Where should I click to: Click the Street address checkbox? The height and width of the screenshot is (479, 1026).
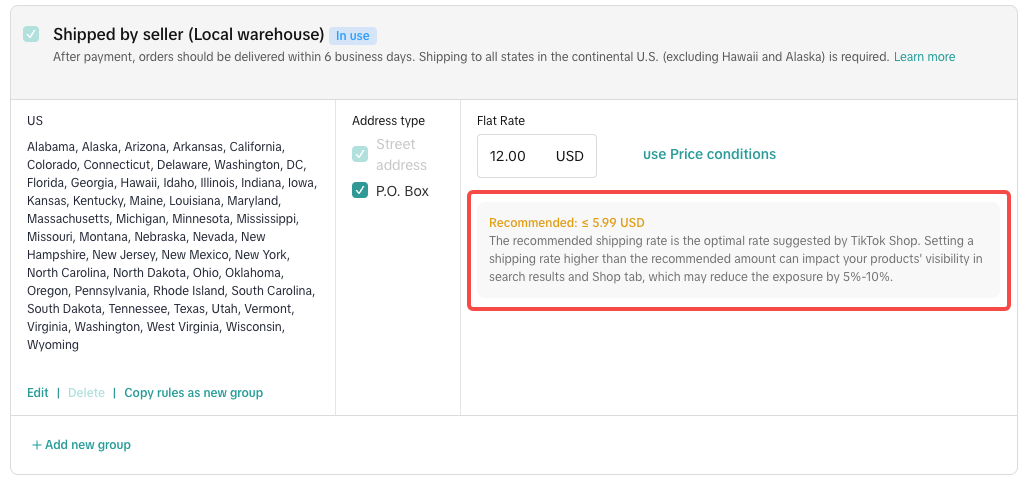(360, 154)
